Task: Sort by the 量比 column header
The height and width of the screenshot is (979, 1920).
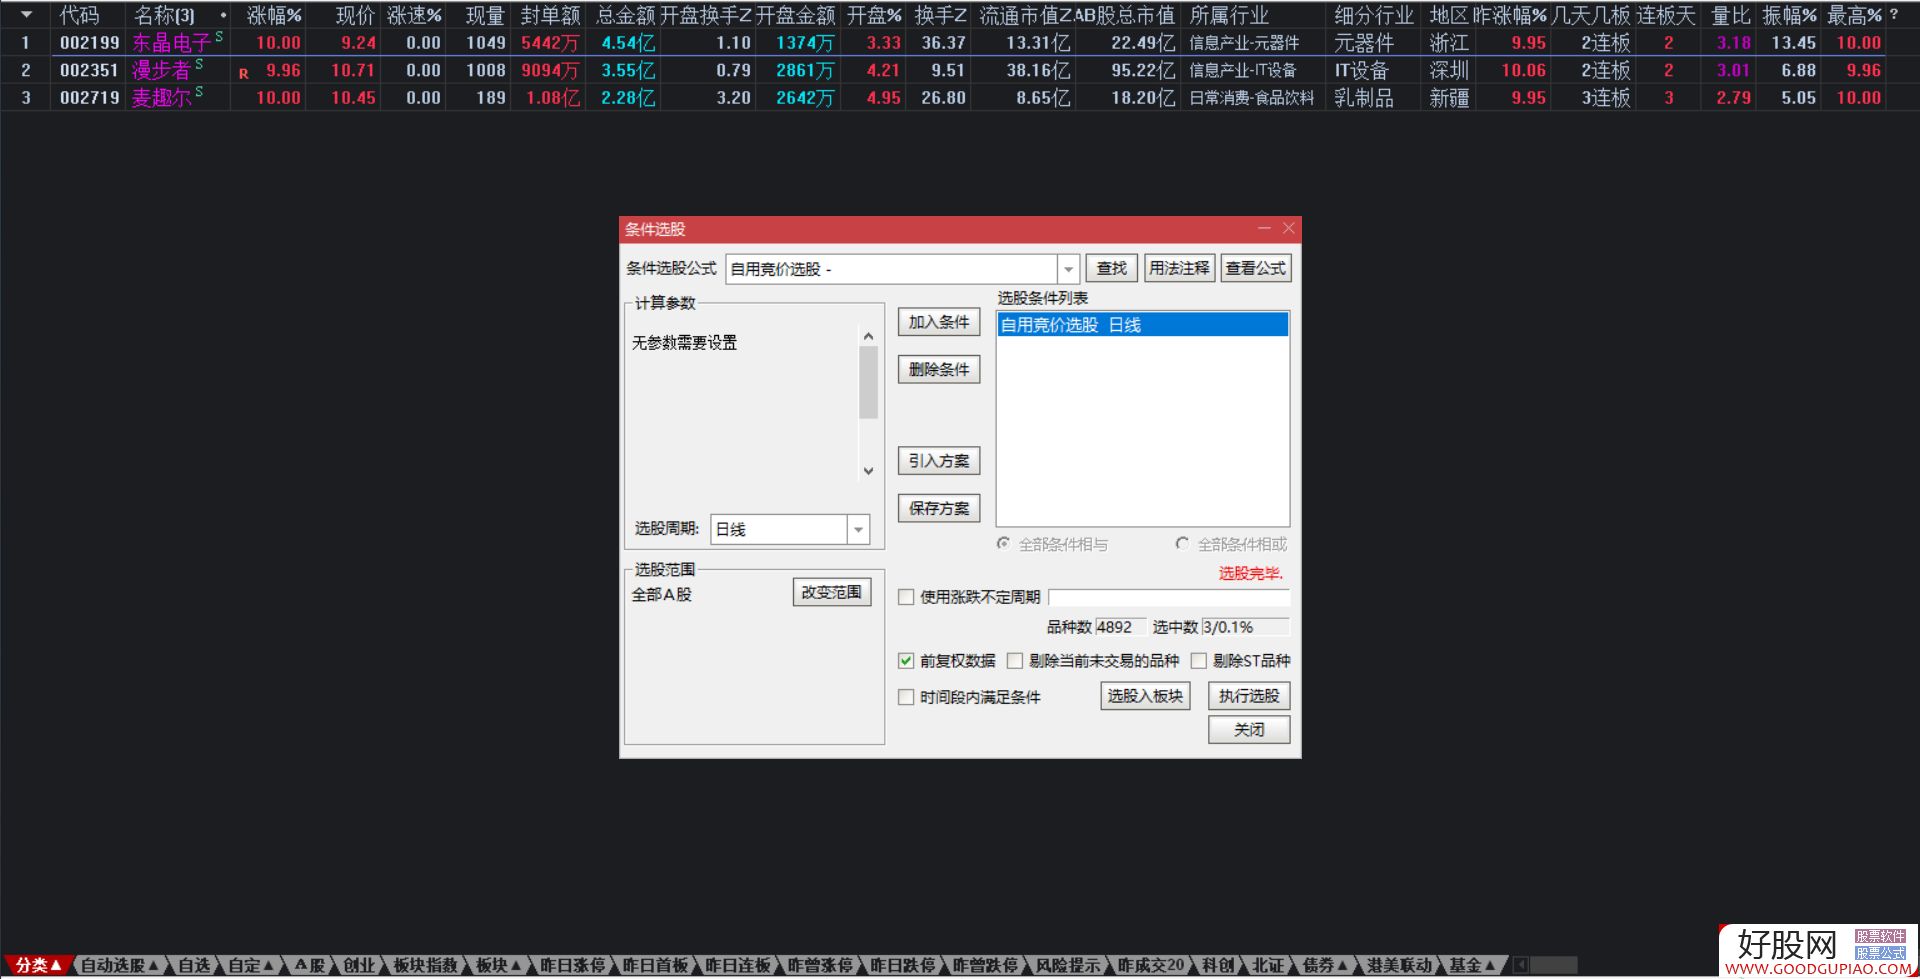Action: 1730,15
